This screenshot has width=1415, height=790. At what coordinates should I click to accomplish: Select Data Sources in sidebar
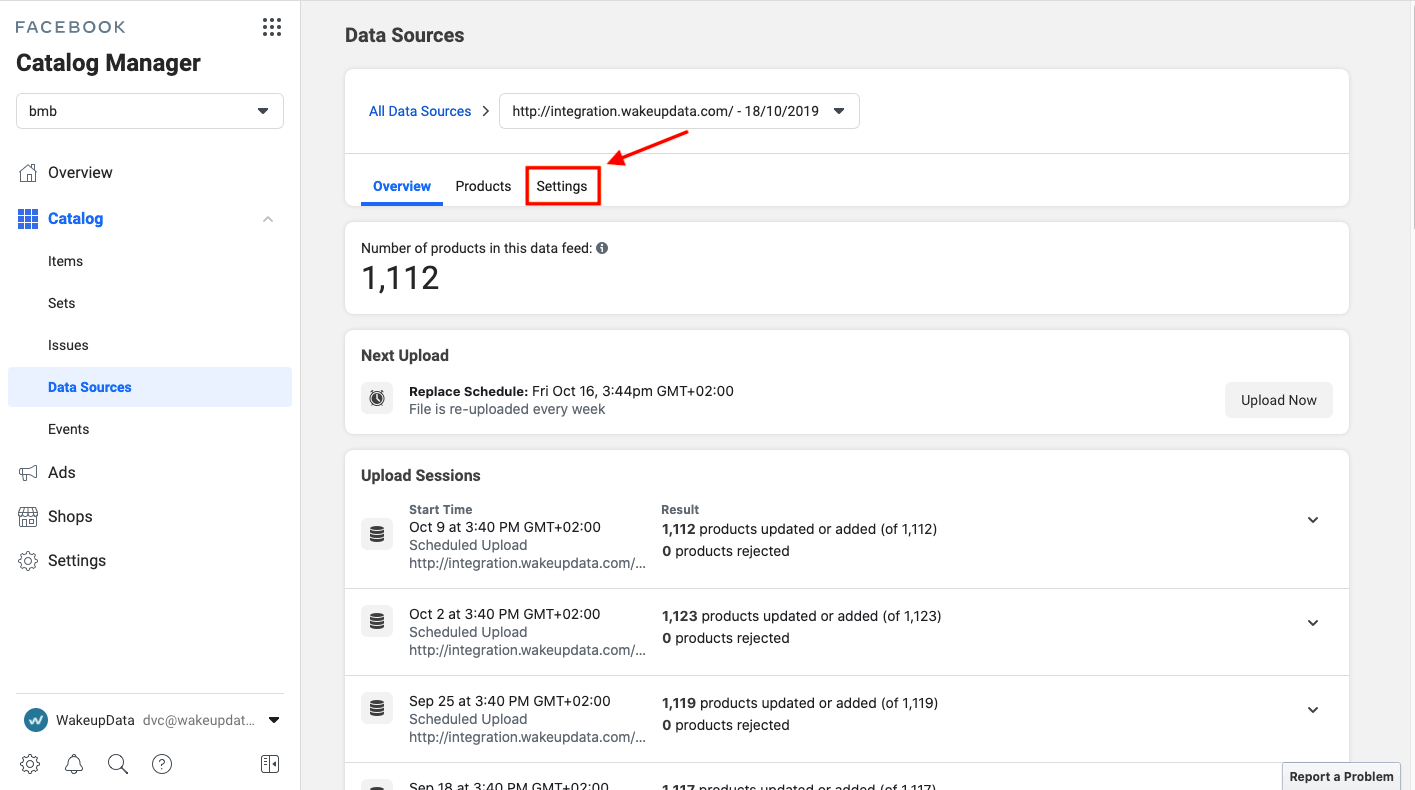point(150,387)
